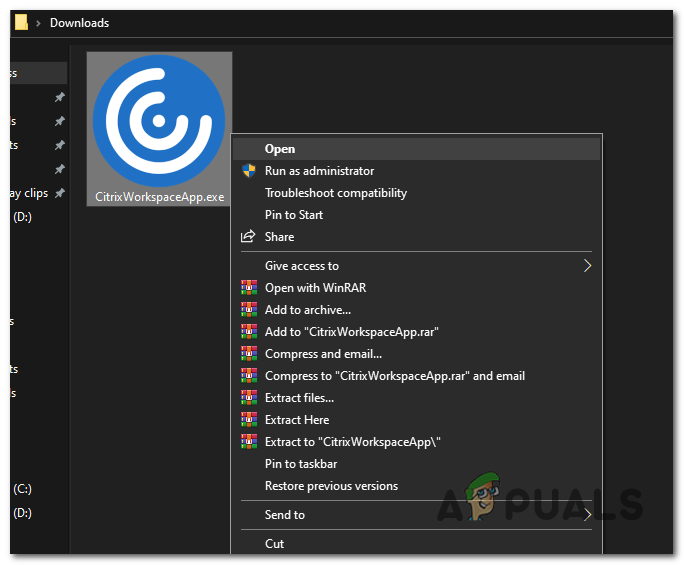Click WinRAR icon beside Compress and email...
The image size is (684, 565).
(249, 353)
